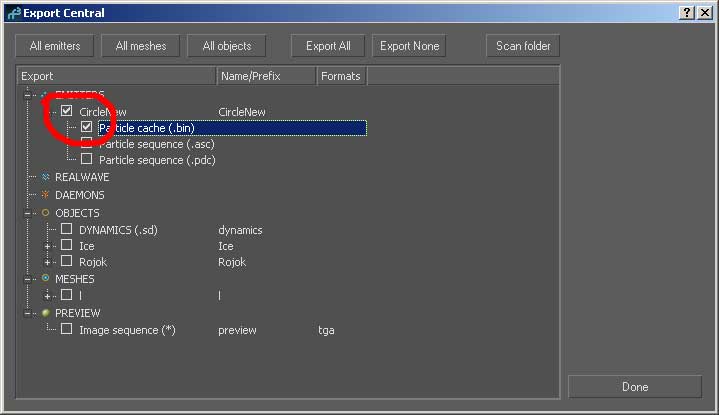Click the Meshes category icon

45,278
